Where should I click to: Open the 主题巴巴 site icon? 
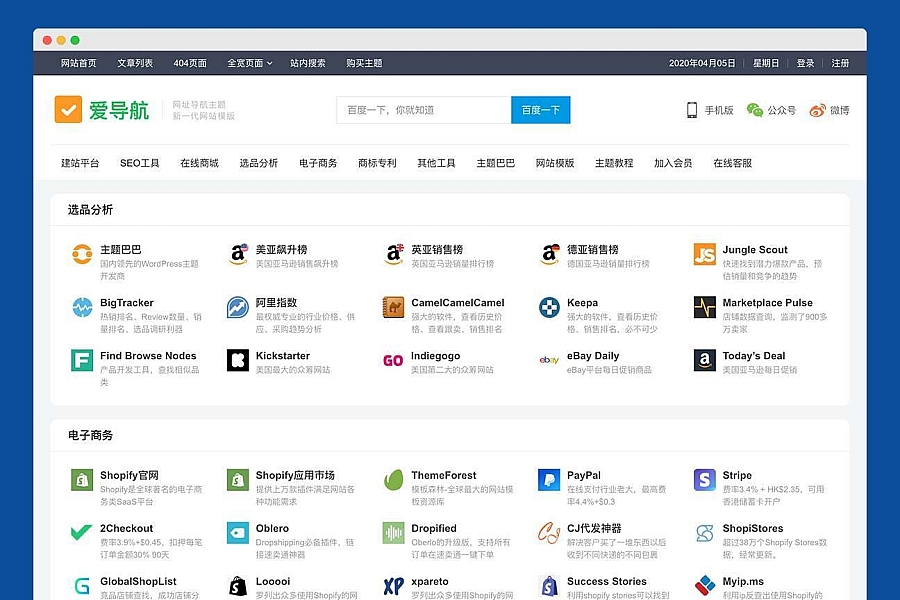(x=82, y=254)
